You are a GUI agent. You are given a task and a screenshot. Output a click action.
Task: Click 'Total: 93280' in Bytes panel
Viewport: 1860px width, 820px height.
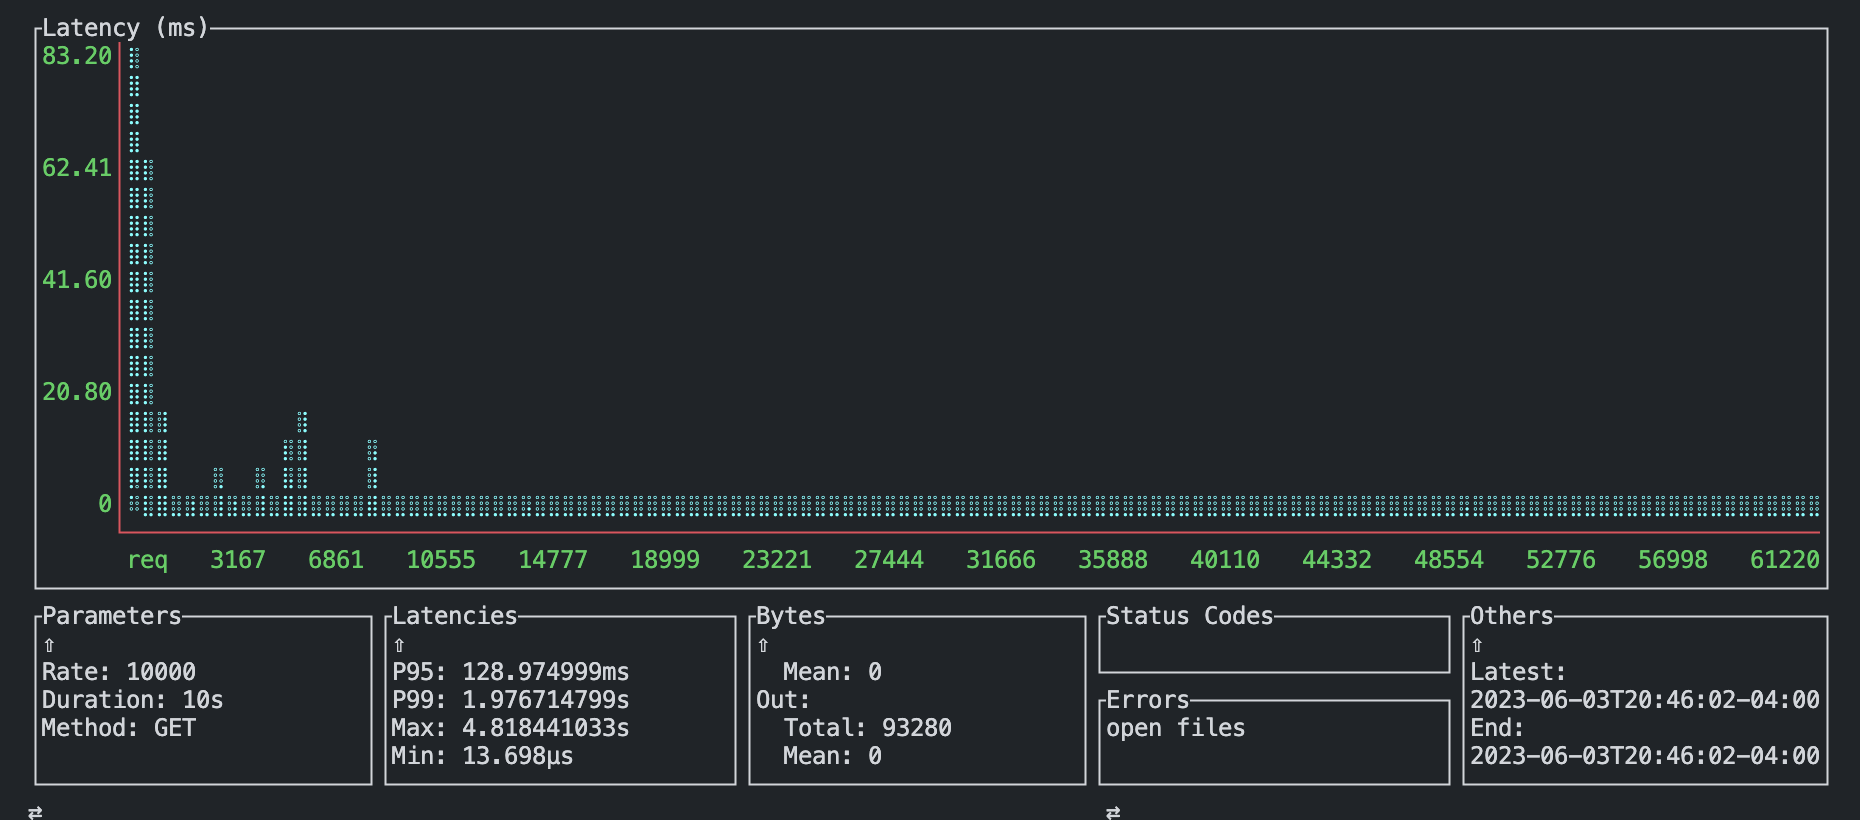pos(868,728)
